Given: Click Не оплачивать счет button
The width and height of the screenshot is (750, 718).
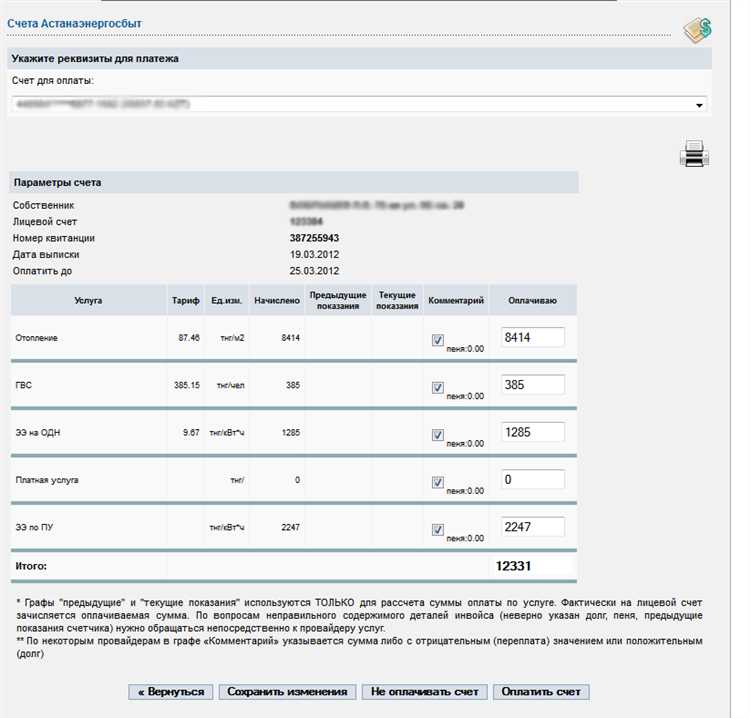Looking at the screenshot, I should pos(424,692).
